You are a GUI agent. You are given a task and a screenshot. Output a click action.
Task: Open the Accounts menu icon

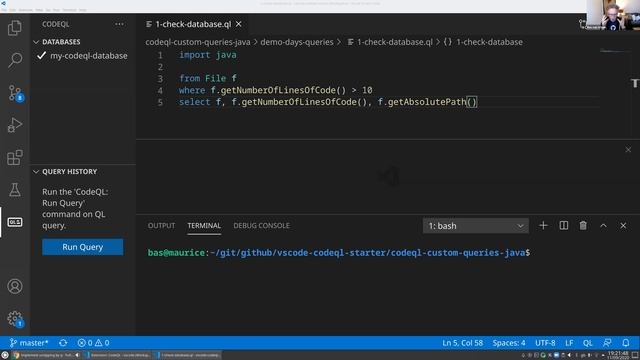pyautogui.click(x=15, y=287)
